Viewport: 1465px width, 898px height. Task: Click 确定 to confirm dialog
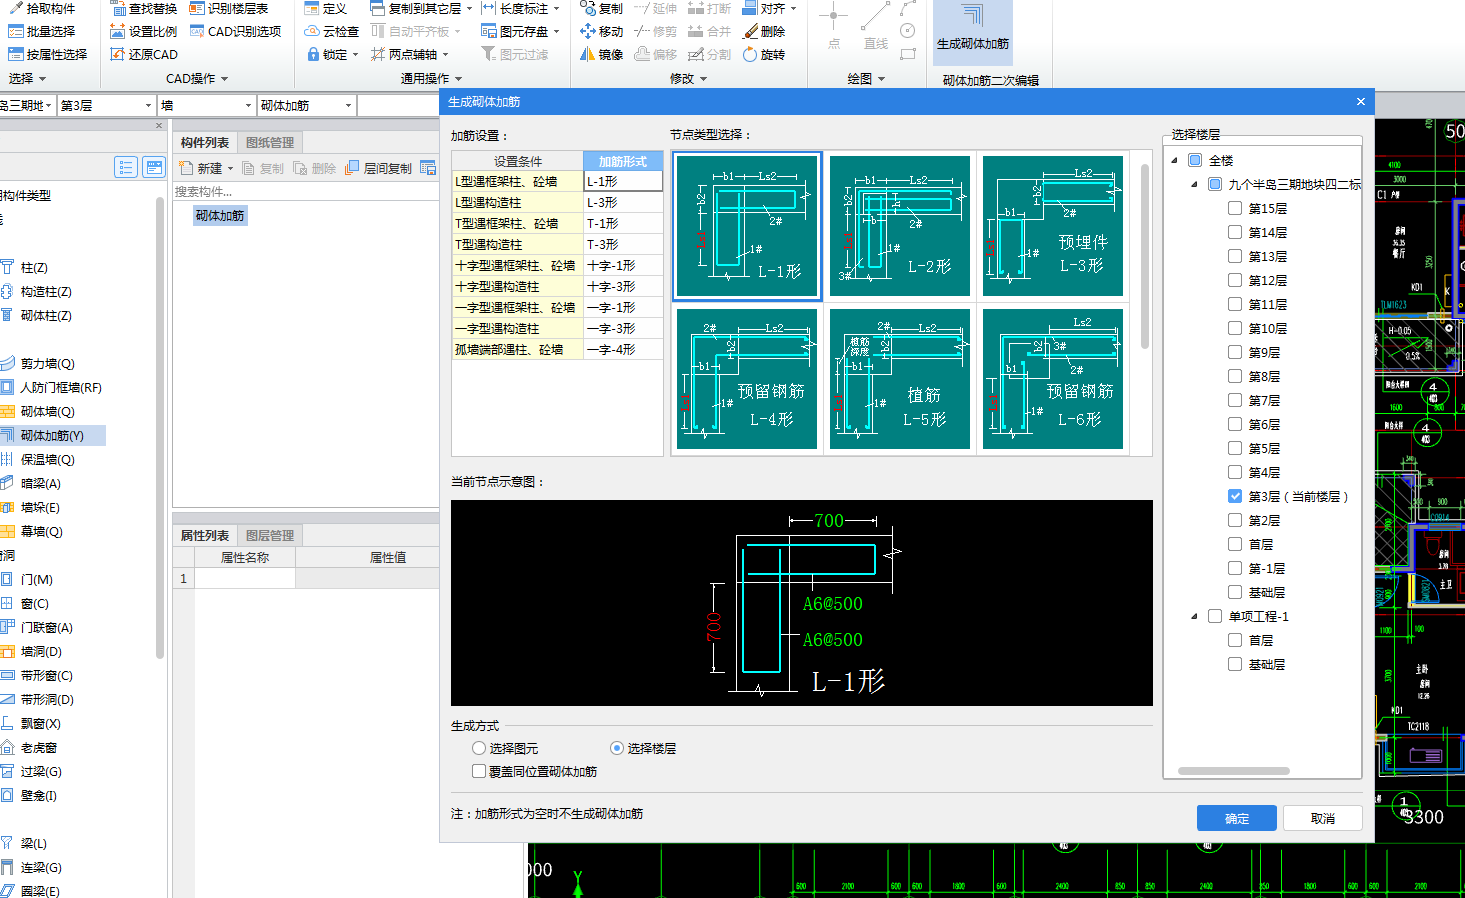pos(1237,818)
